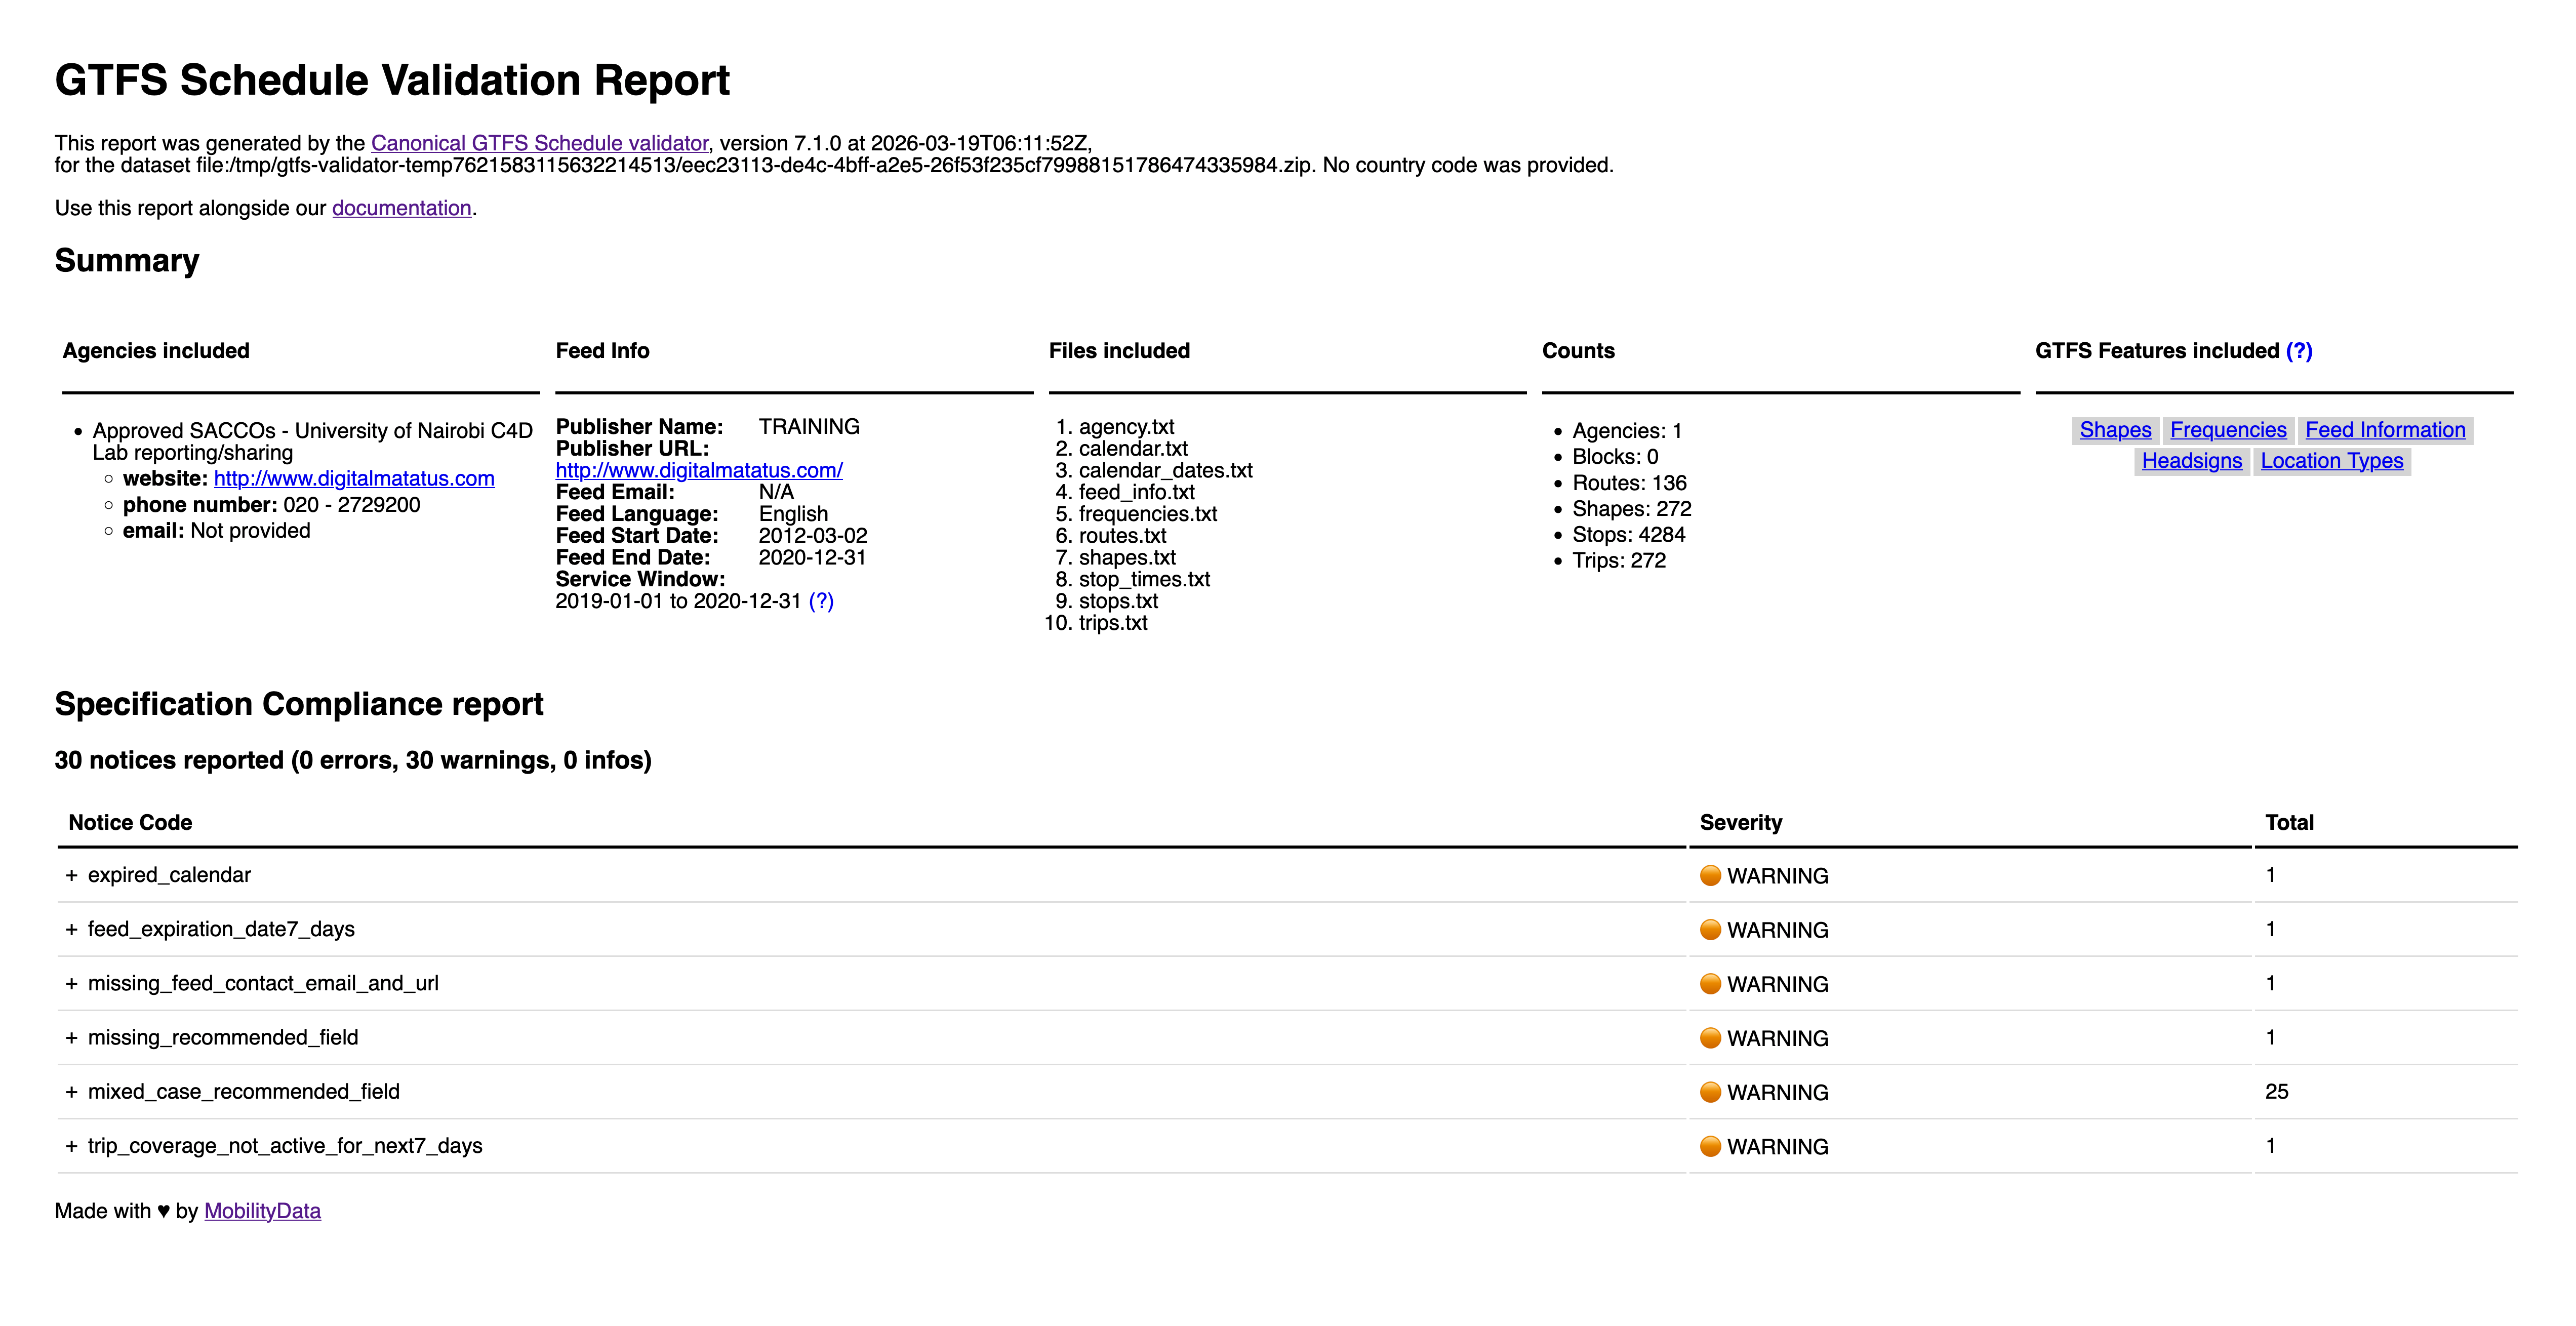The image size is (2576, 1326).
Task: Click the Headsigns feature badge
Action: pyautogui.click(x=2191, y=460)
